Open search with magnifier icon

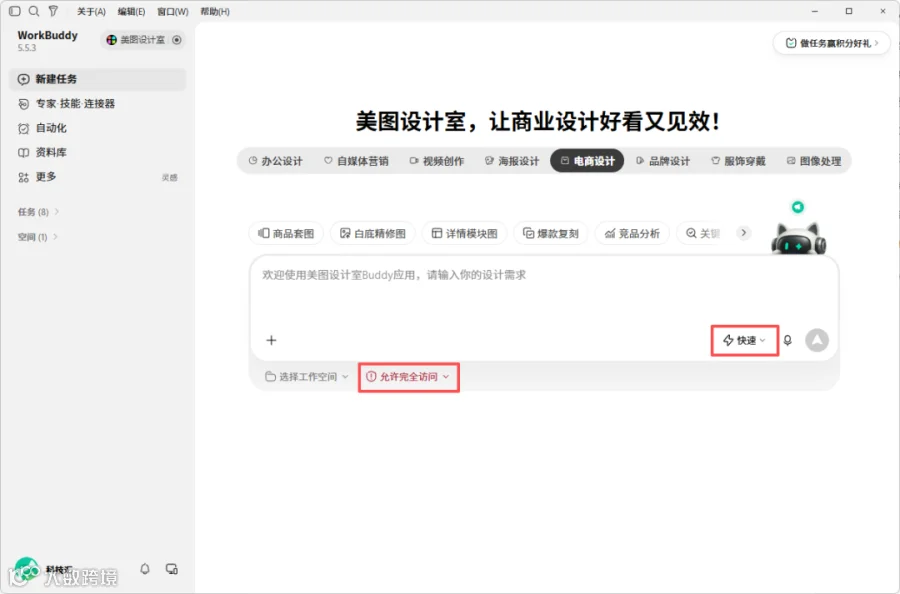[x=34, y=11]
